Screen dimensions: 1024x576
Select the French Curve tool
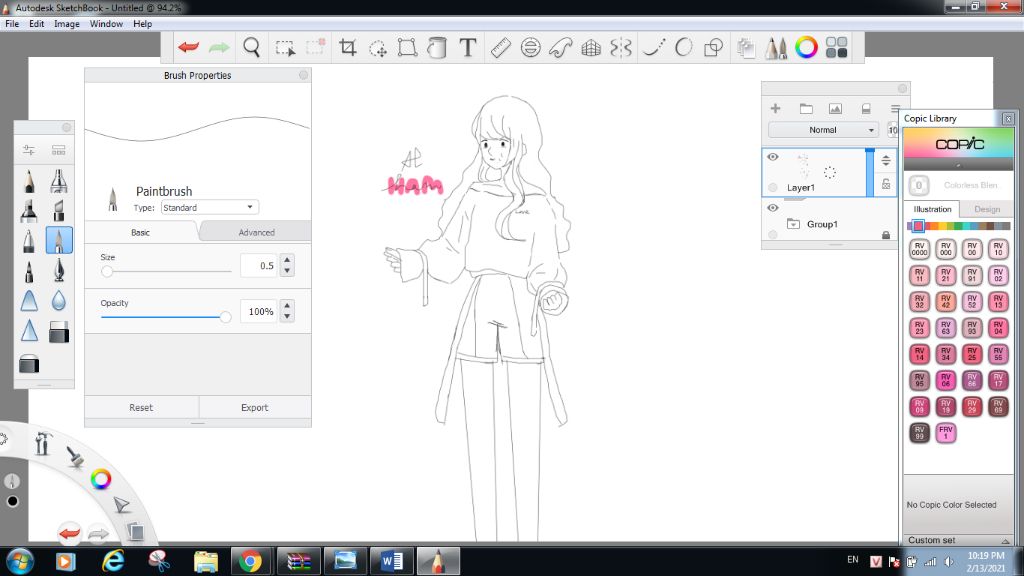[560, 47]
